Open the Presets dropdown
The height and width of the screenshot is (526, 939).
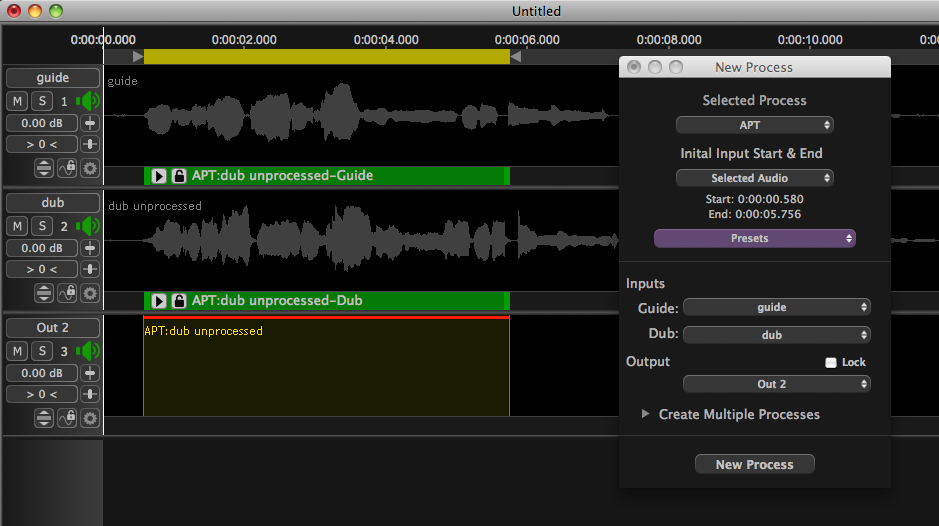[x=754, y=238]
